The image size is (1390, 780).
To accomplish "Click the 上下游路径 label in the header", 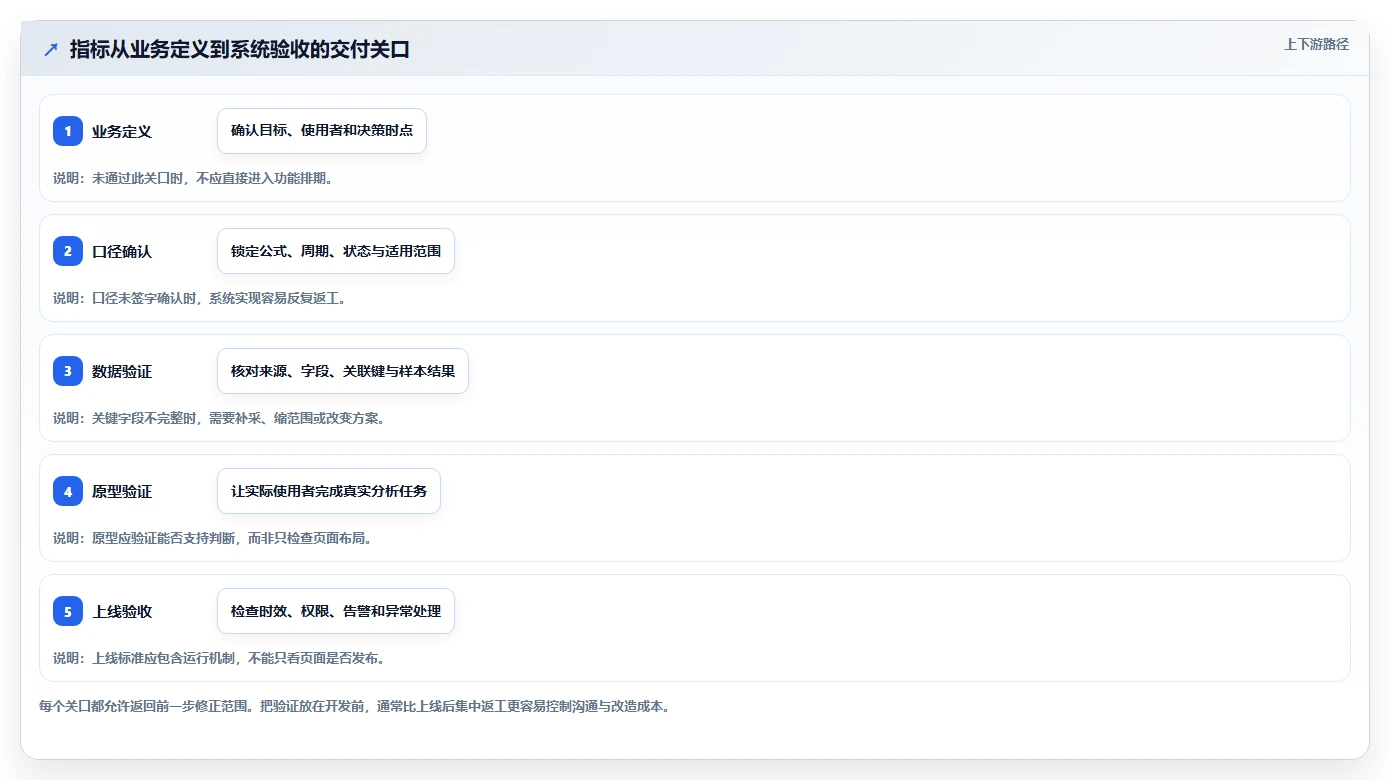I will 1316,44.
